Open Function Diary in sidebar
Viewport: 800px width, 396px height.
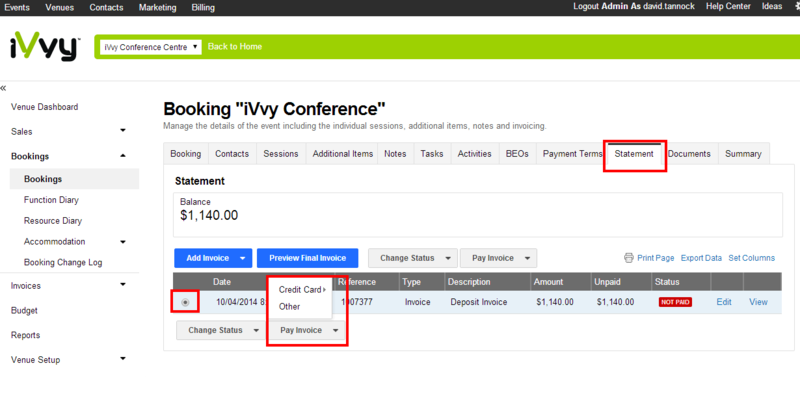click(x=51, y=200)
